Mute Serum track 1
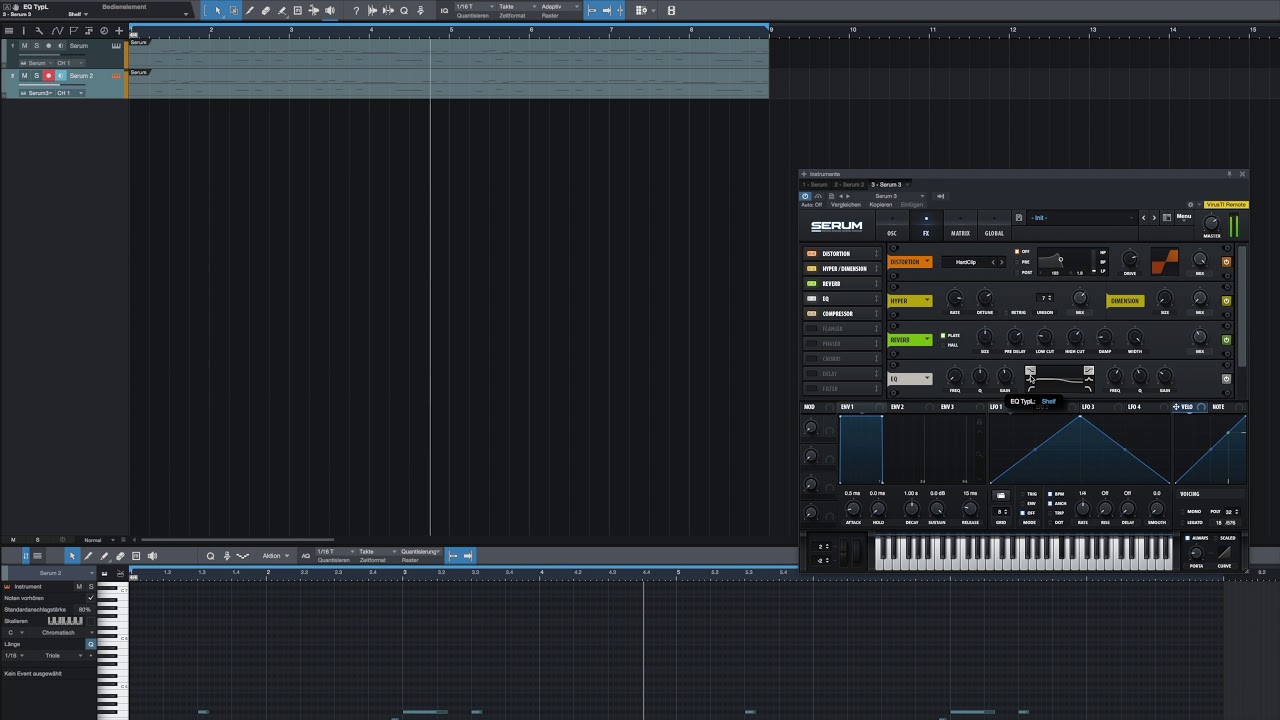 click(24, 46)
